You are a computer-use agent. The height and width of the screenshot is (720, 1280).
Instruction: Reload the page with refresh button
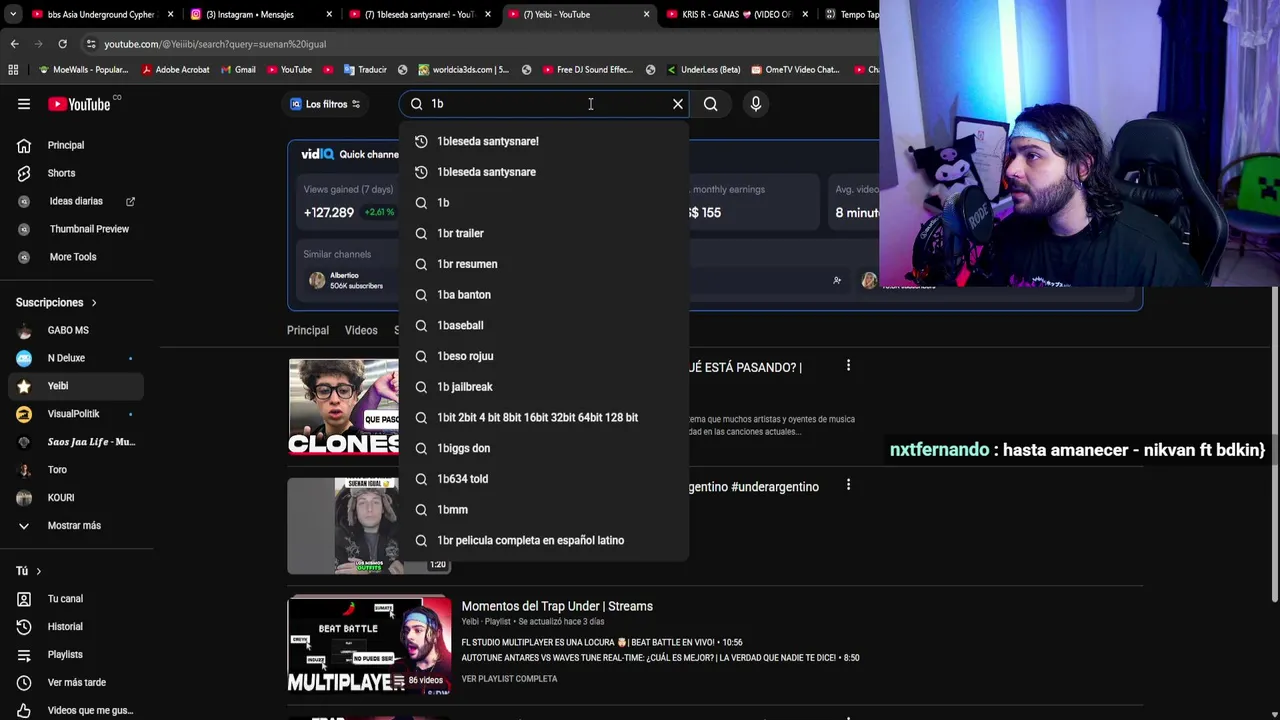click(x=62, y=44)
